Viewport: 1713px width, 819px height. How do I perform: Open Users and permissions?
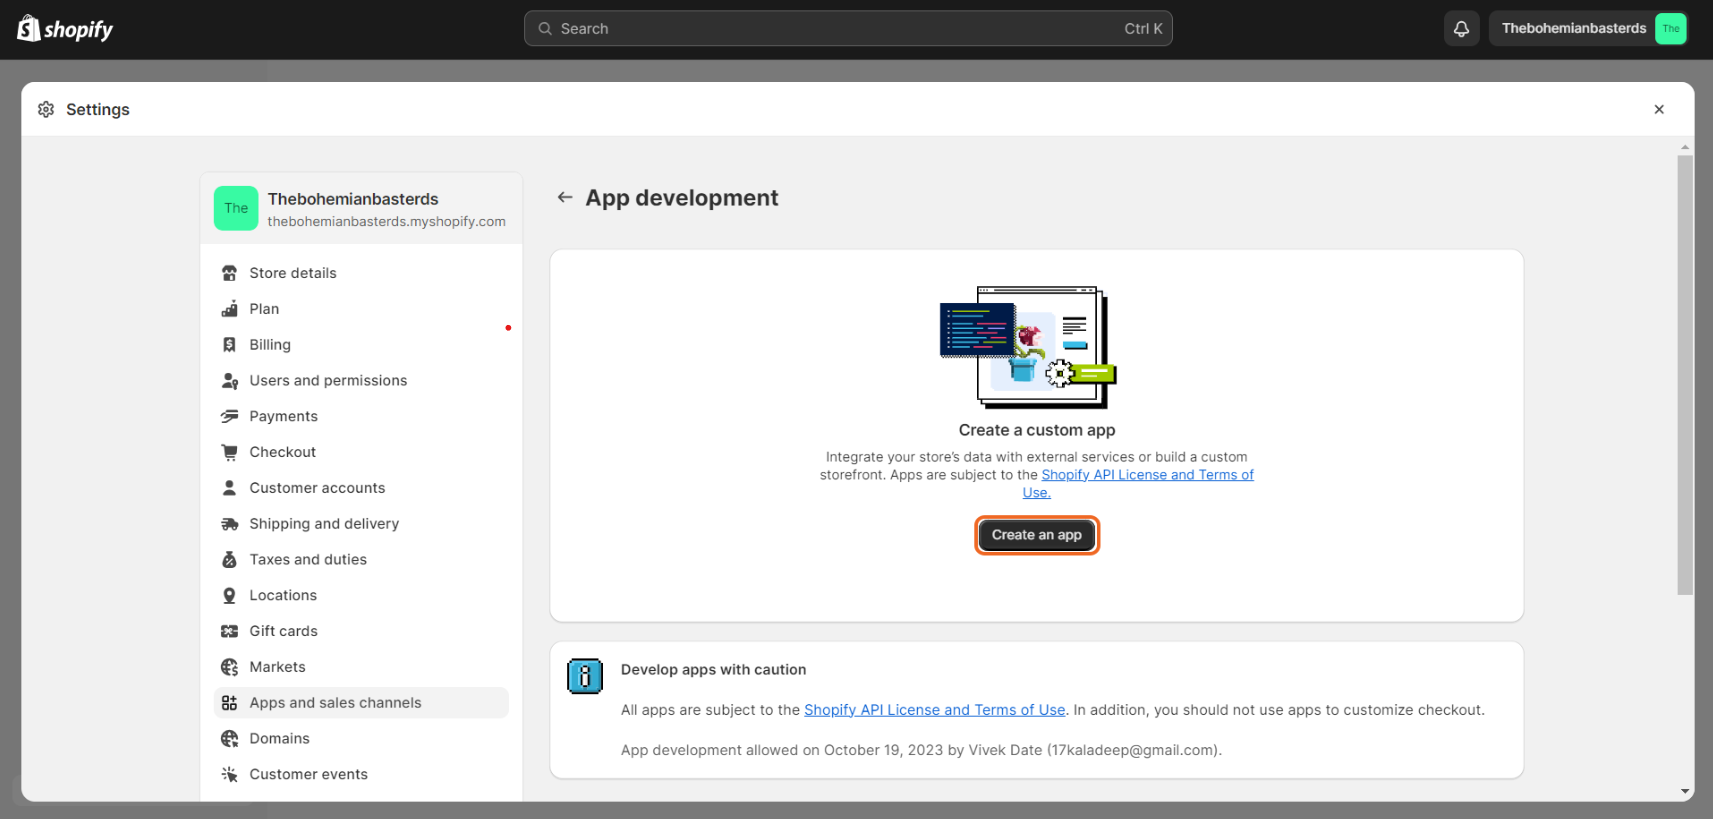click(x=361, y=381)
